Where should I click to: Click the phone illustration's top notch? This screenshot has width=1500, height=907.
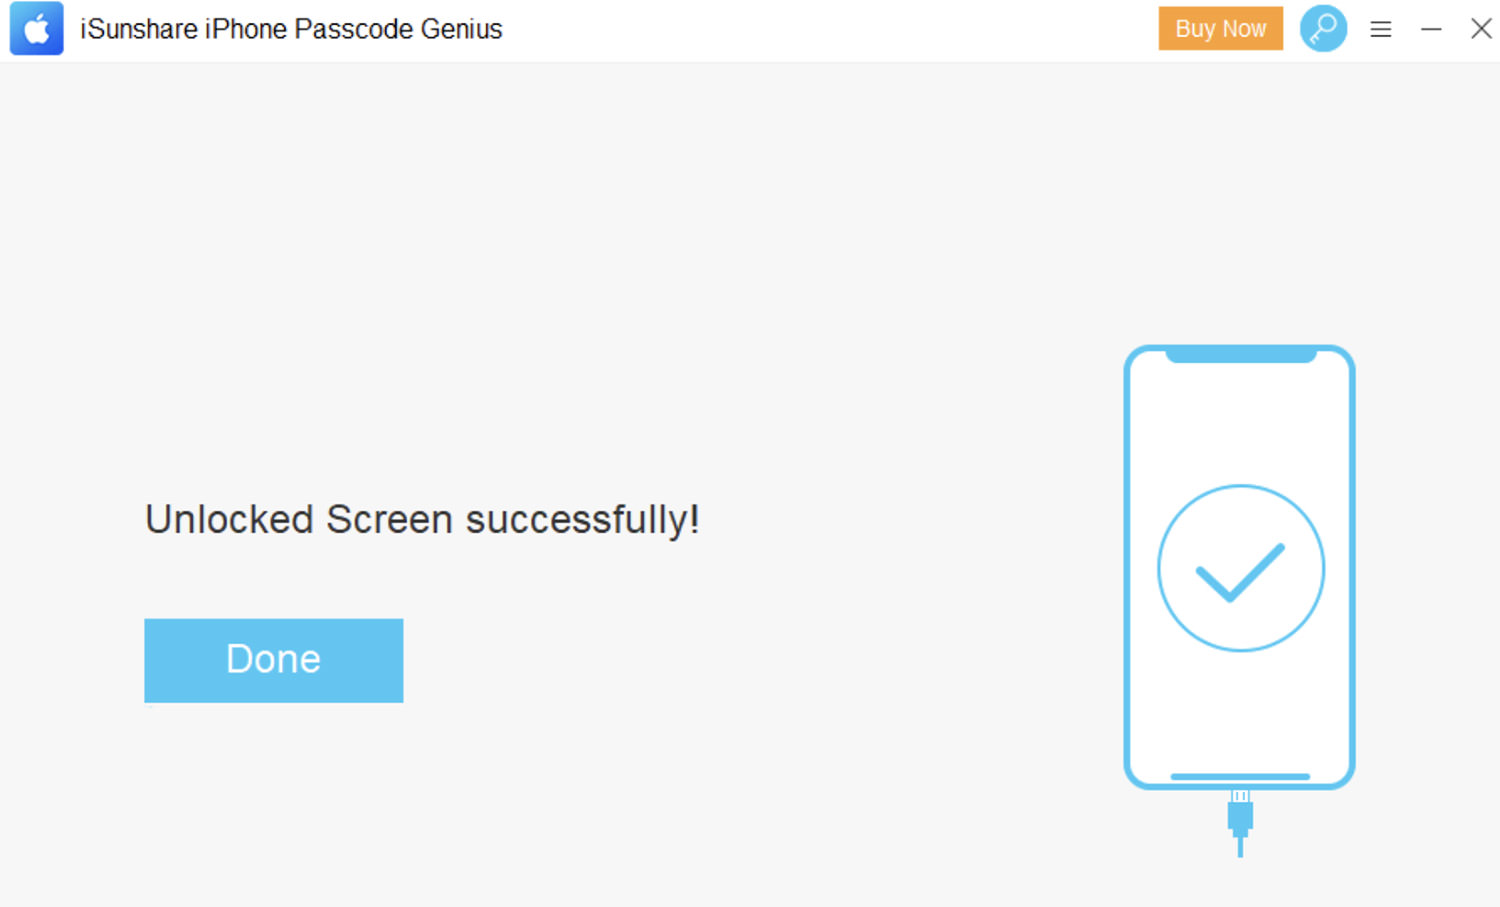point(1241,354)
